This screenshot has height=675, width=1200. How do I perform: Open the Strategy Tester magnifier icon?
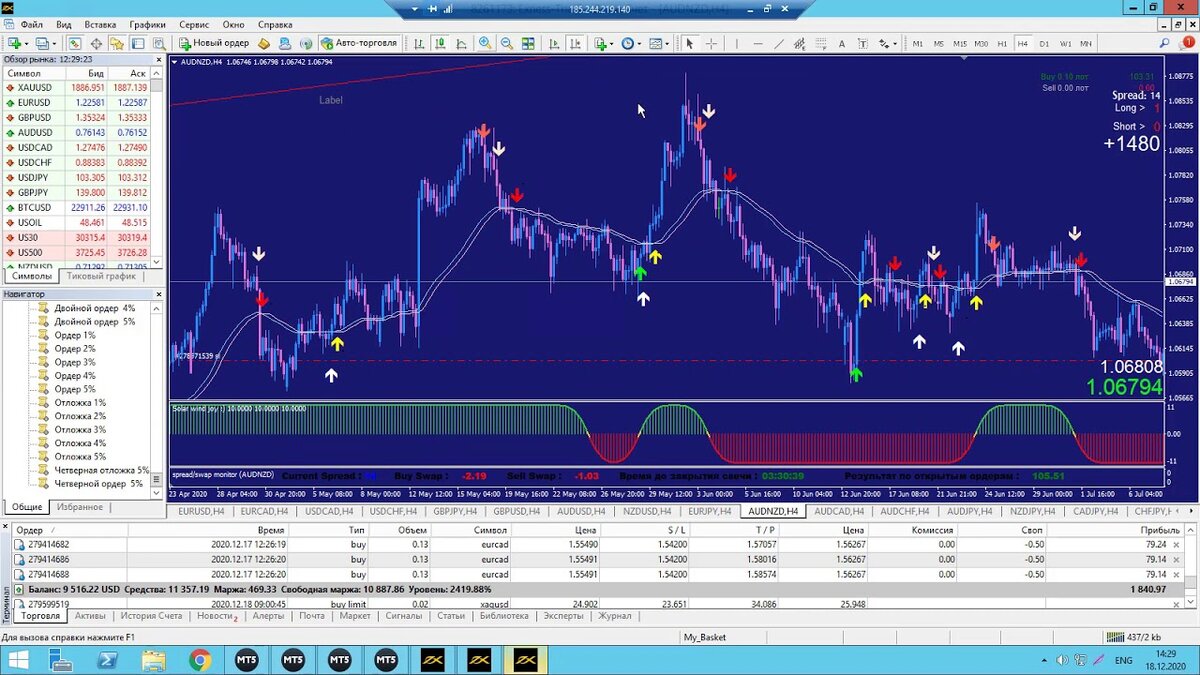click(x=159, y=43)
